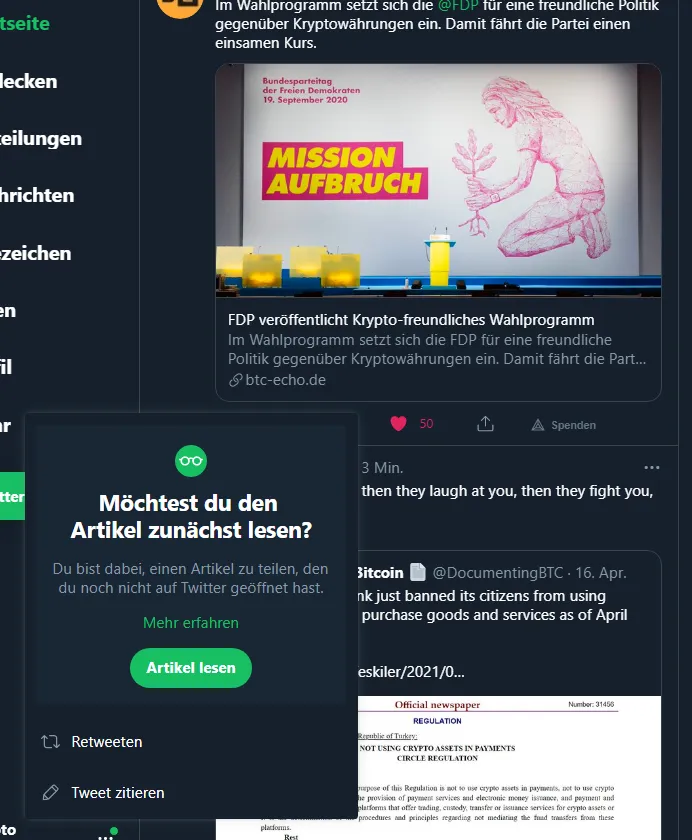The image size is (692, 840).
Task: Click the @FDP mention link
Action: point(457,6)
